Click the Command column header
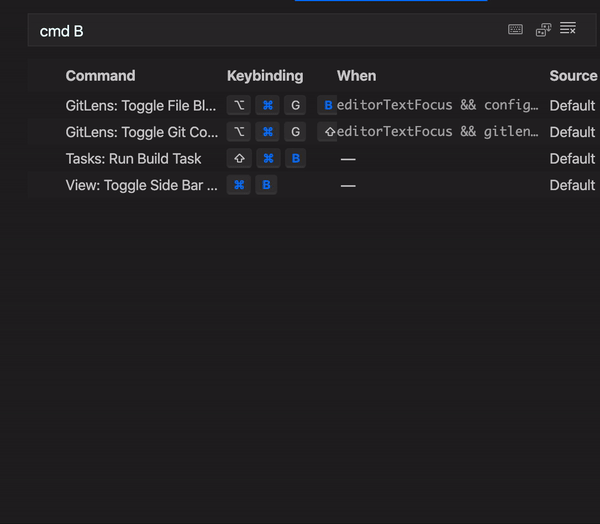Viewport: 600px width, 524px height. pos(100,76)
